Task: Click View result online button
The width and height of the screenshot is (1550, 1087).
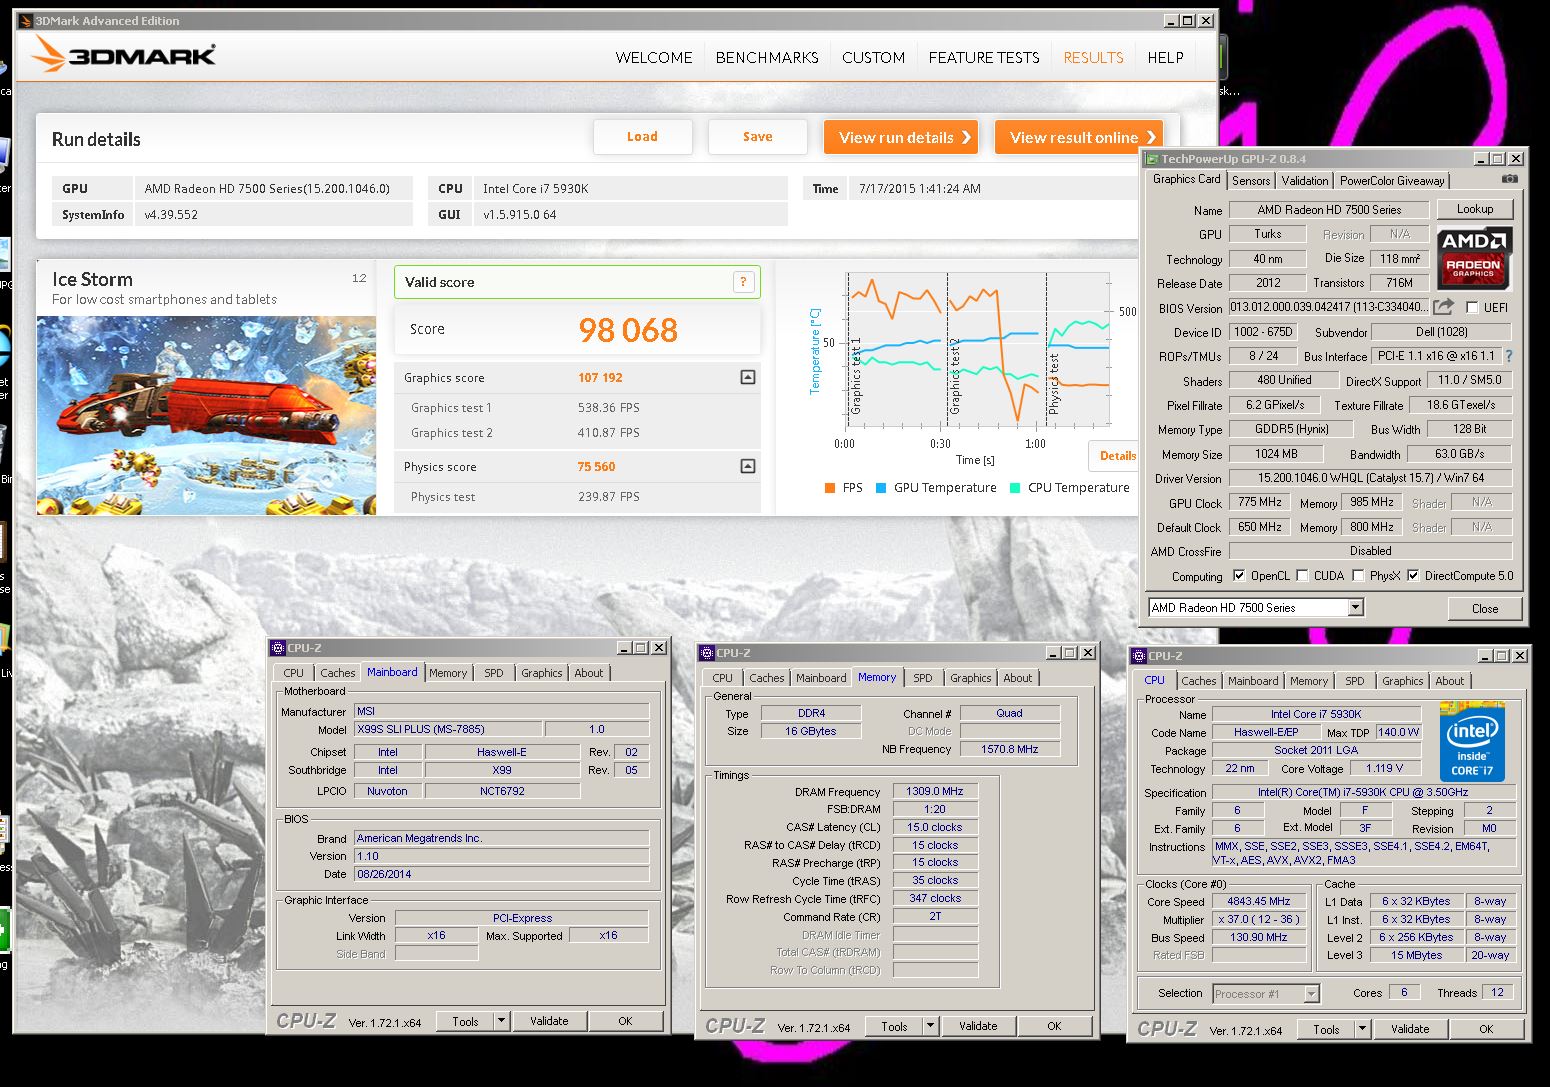Action: click(x=1079, y=137)
